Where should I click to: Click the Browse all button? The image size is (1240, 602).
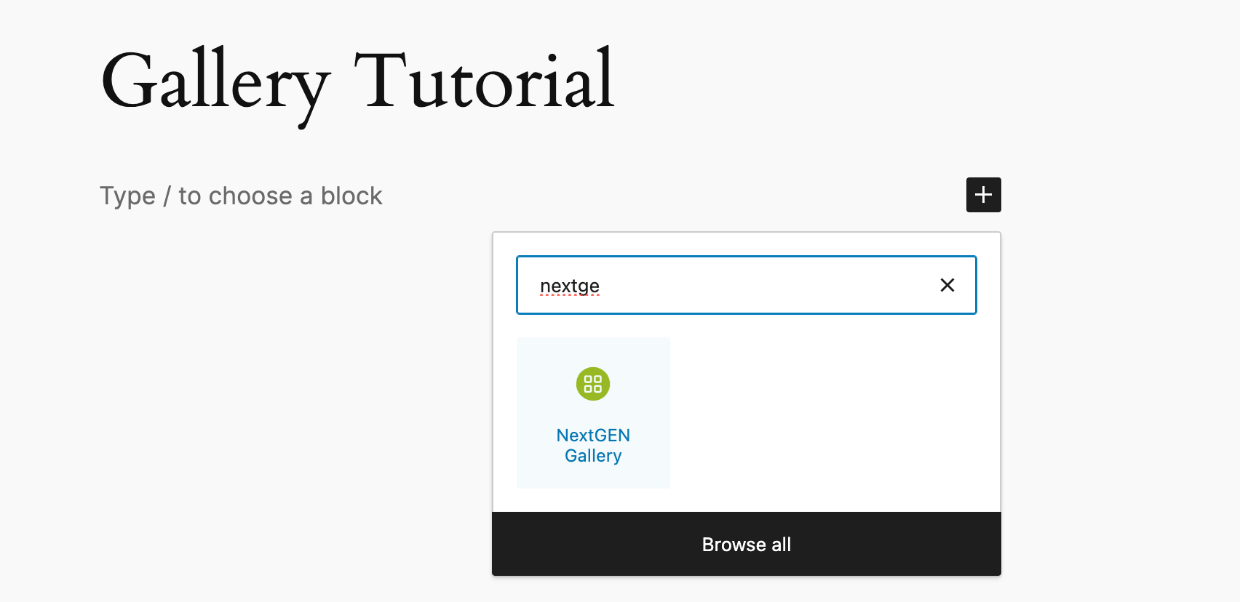[746, 544]
